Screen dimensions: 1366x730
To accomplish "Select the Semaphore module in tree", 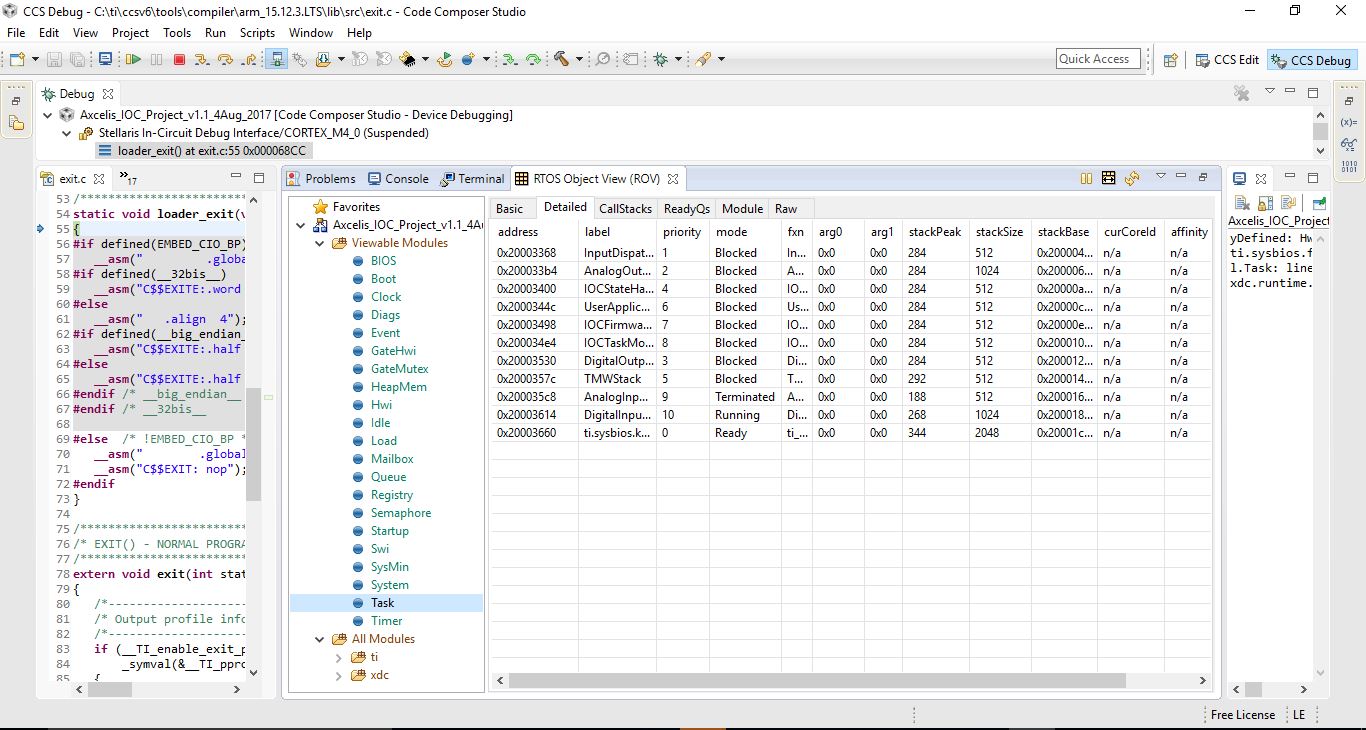I will tap(401, 513).
